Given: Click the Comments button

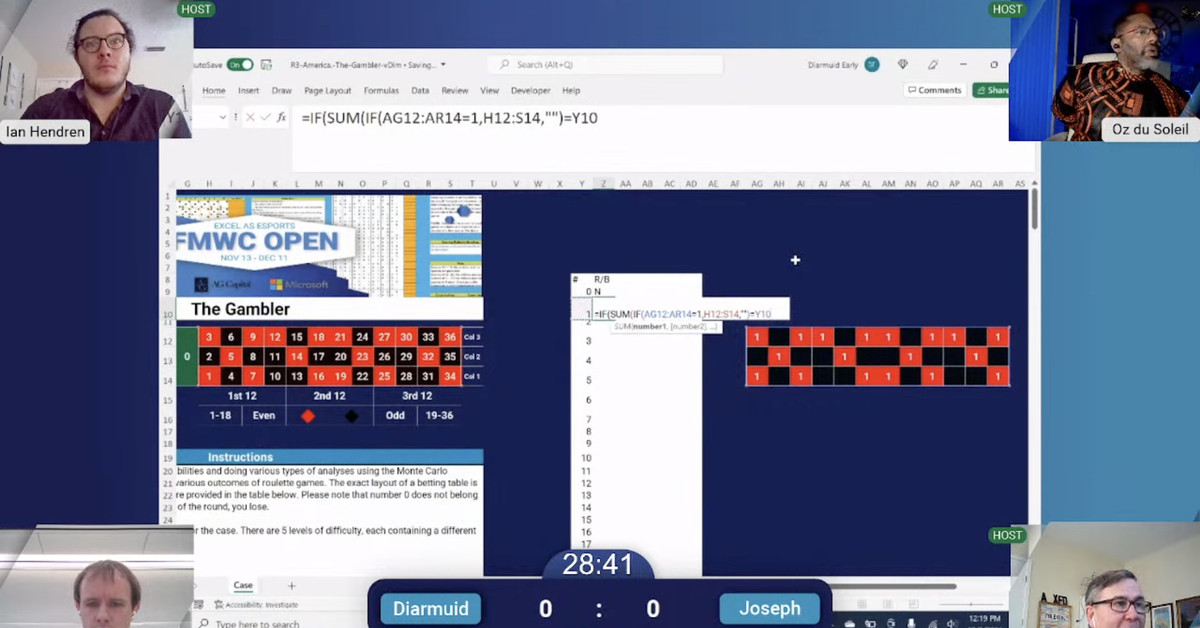Looking at the screenshot, I should 934,90.
